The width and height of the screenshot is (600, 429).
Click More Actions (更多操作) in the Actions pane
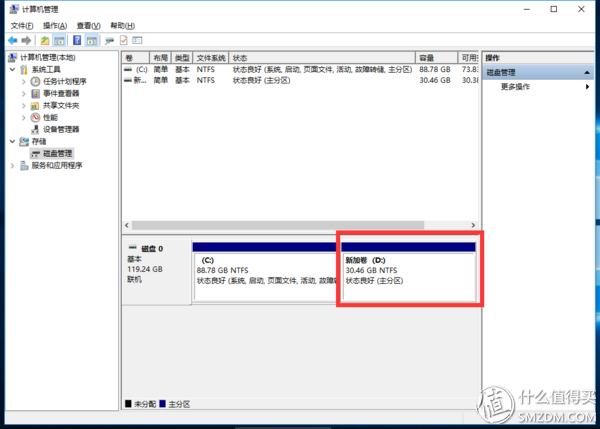tap(515, 87)
